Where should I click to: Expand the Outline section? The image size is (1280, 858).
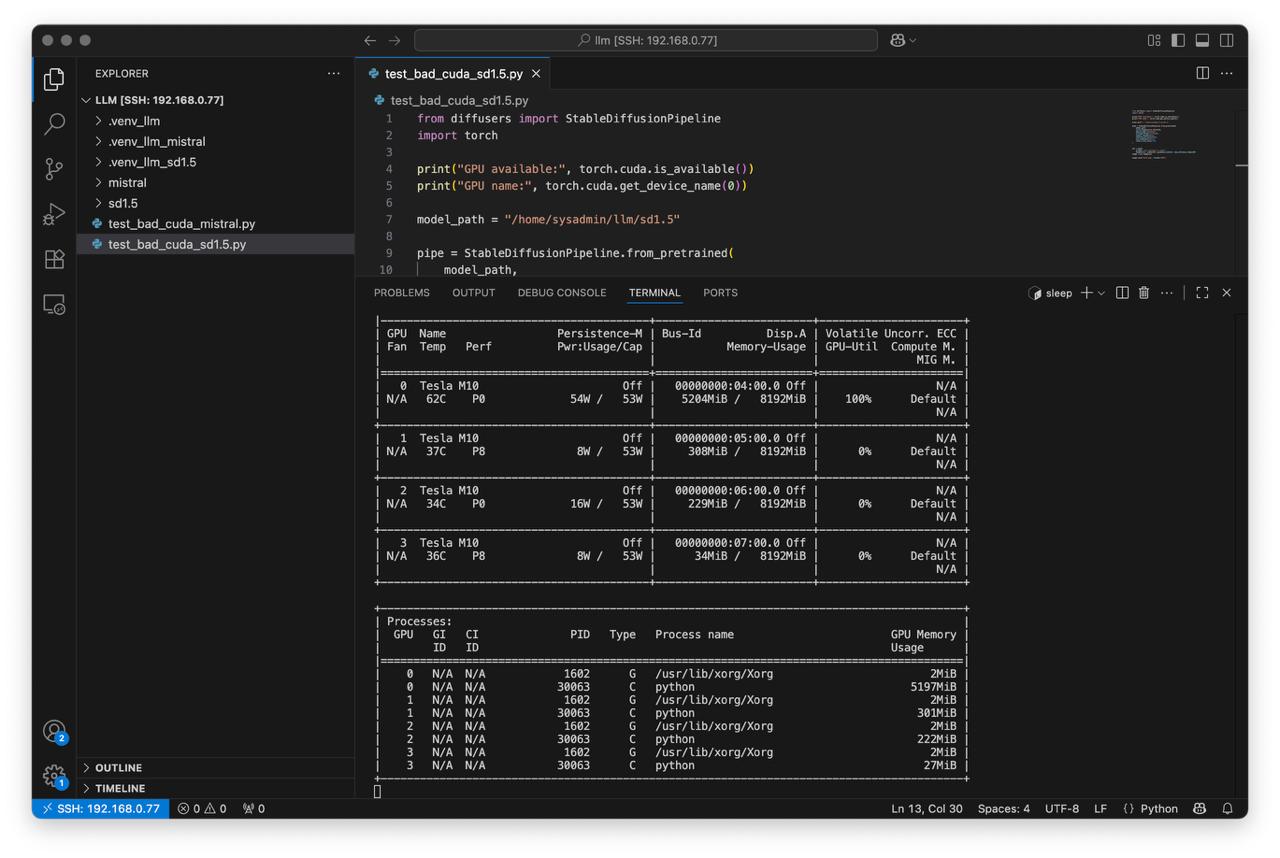[215, 767]
